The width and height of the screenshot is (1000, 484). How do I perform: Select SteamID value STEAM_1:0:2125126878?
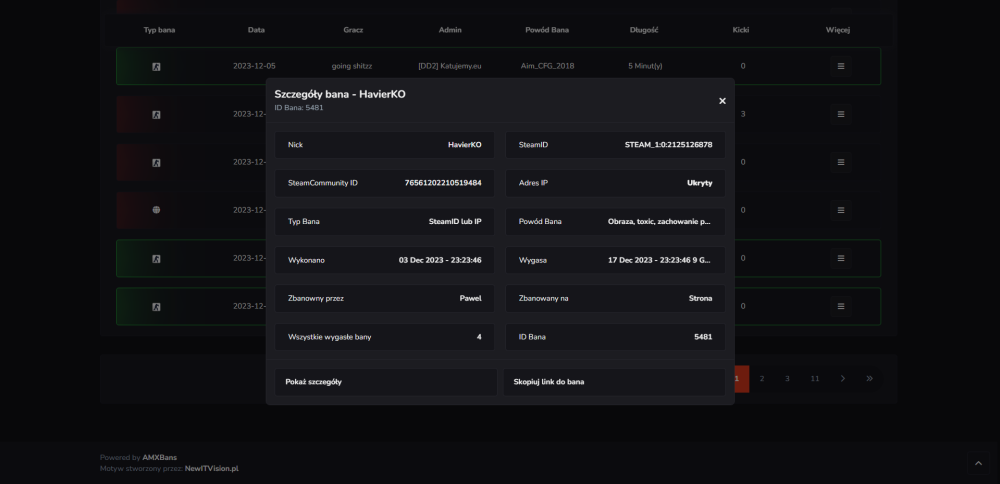[668, 145]
